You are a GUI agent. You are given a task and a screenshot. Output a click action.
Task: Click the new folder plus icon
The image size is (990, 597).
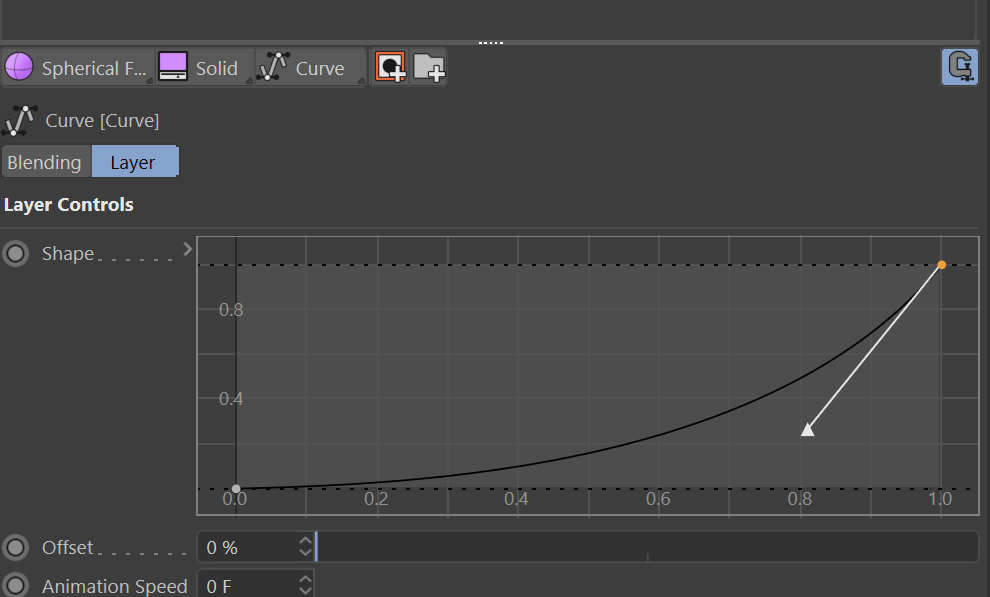429,68
